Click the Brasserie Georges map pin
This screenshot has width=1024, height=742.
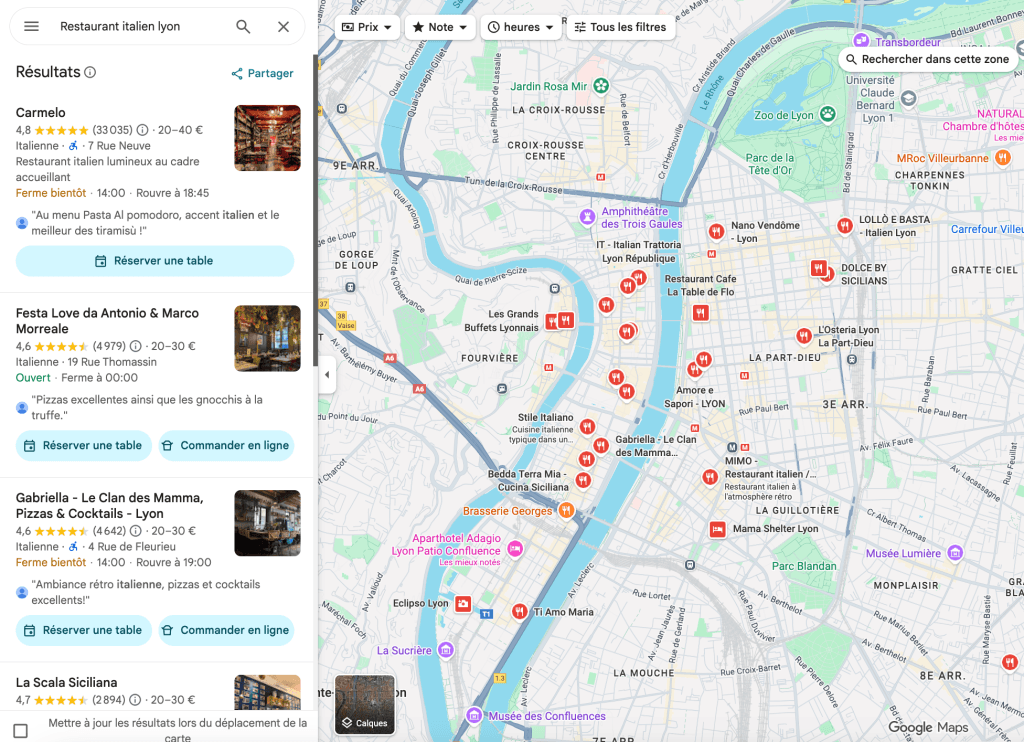coord(566,510)
